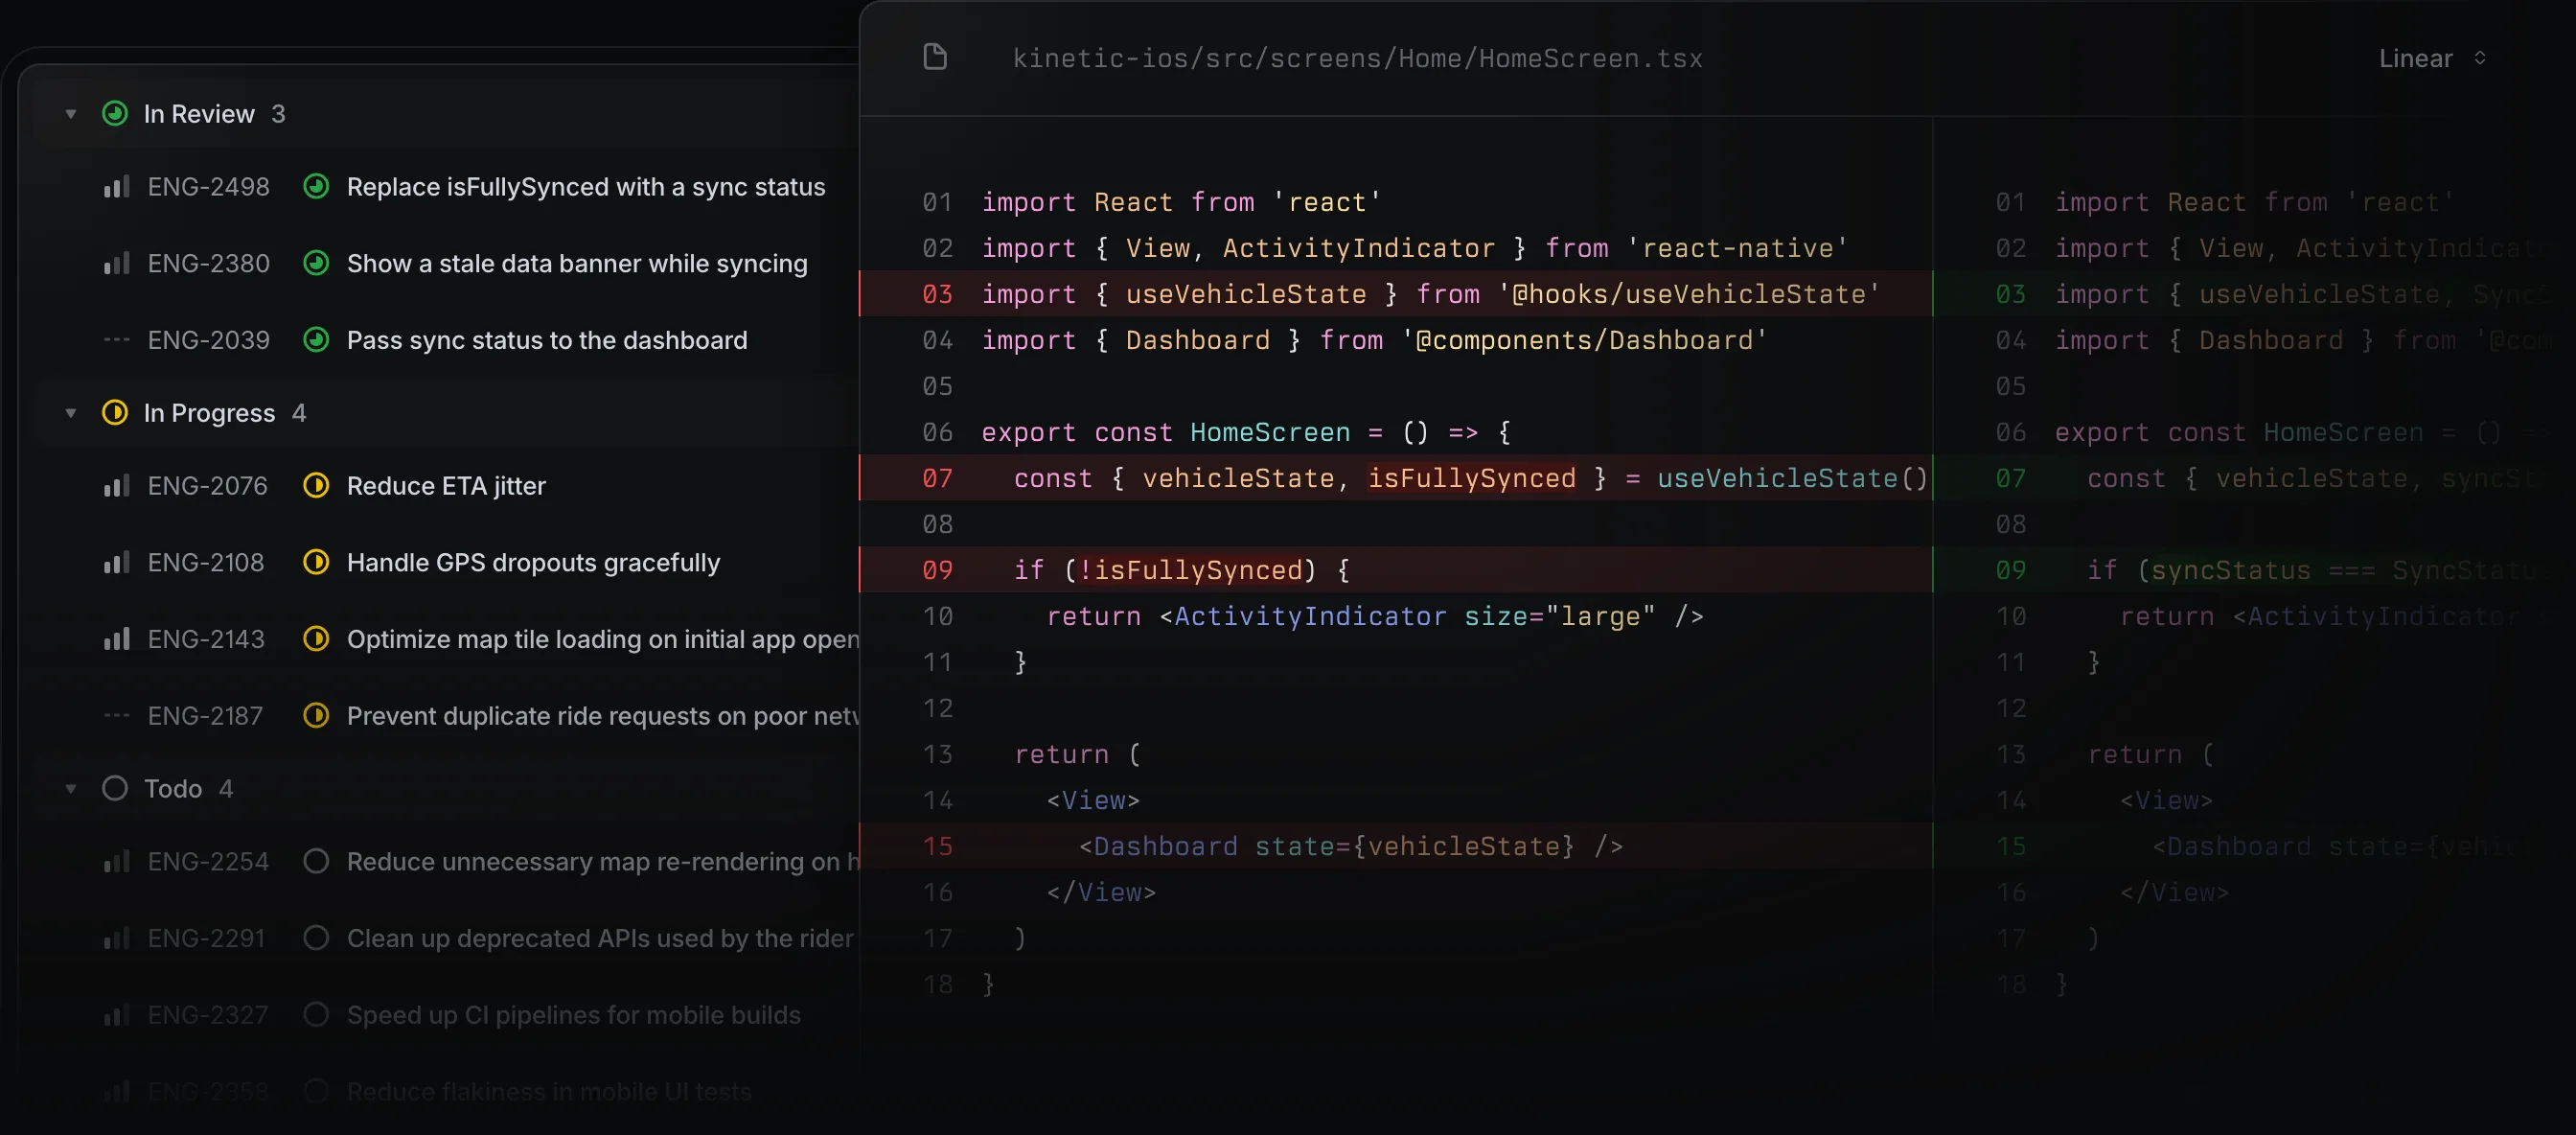The image size is (2576, 1135).
Task: Click the kinetic-ios HomeScreen.tsx file path
Action: click(1358, 58)
